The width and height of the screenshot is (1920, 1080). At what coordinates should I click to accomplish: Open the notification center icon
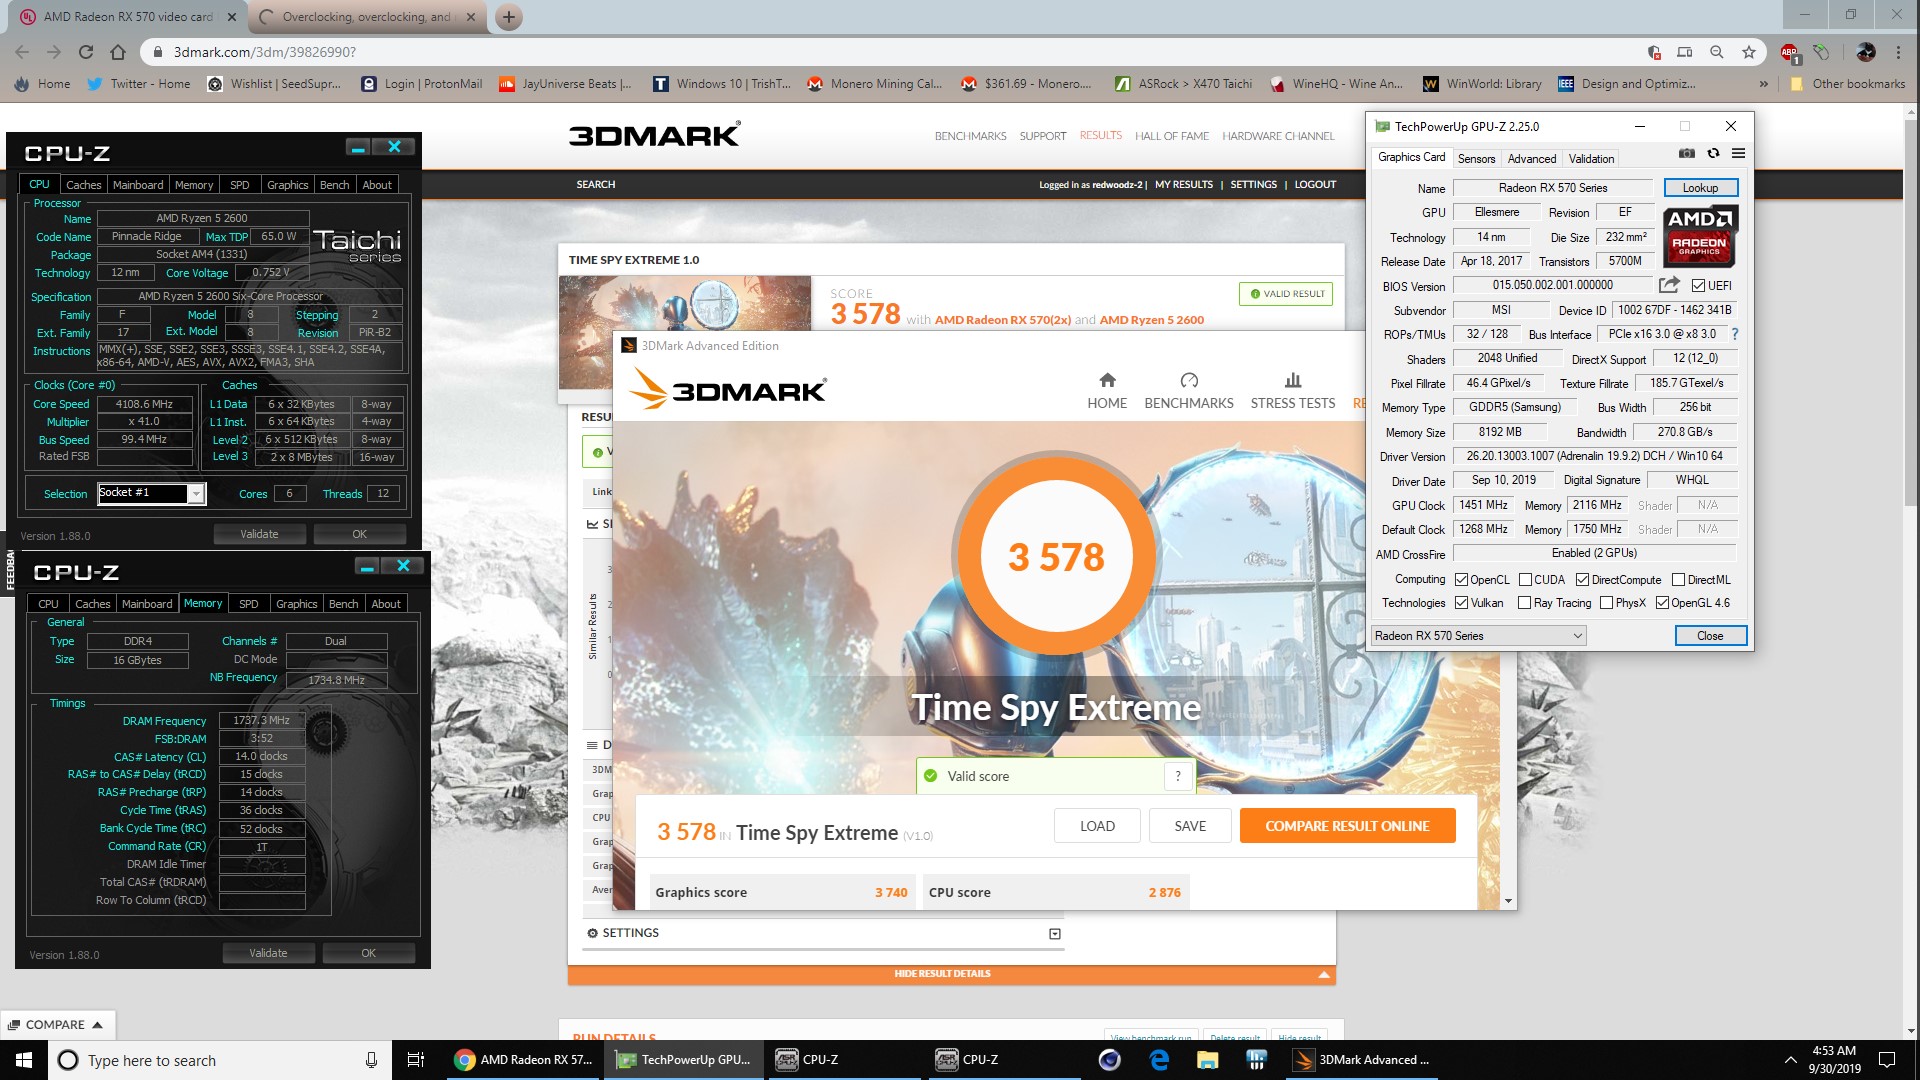[1887, 1060]
